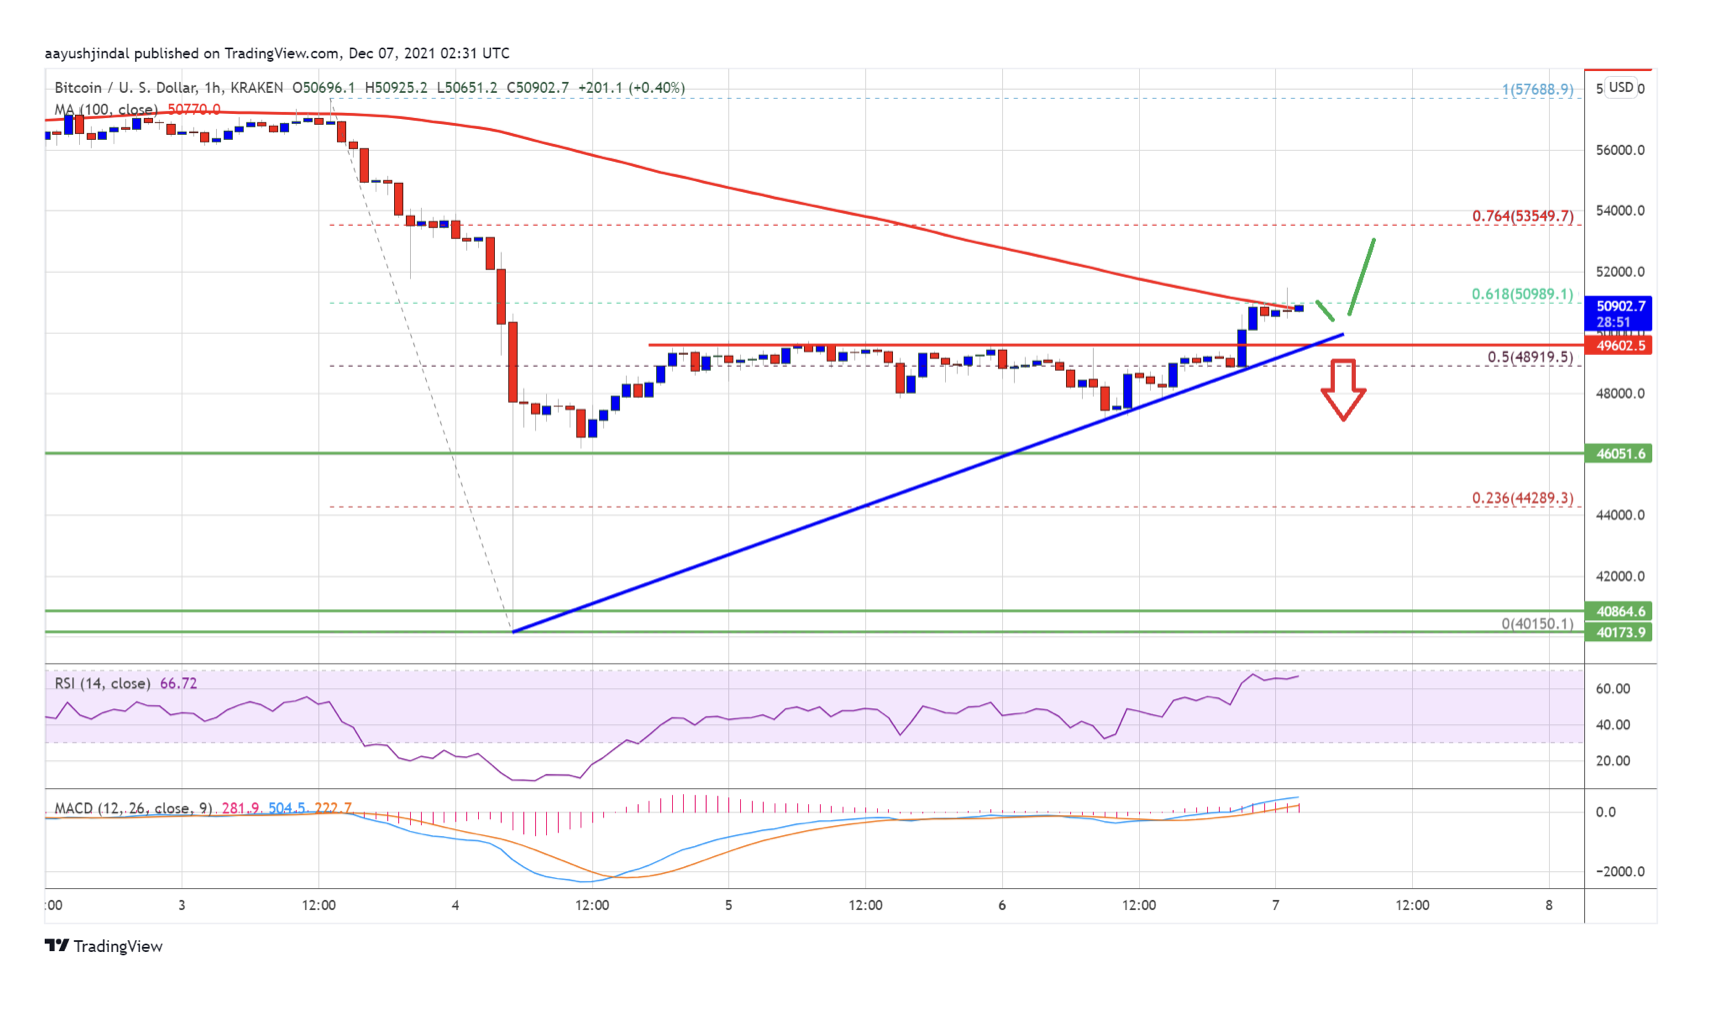Click the Fib level label 0.5(48919.5)
The image size is (1712, 1010).
pyautogui.click(x=1530, y=356)
